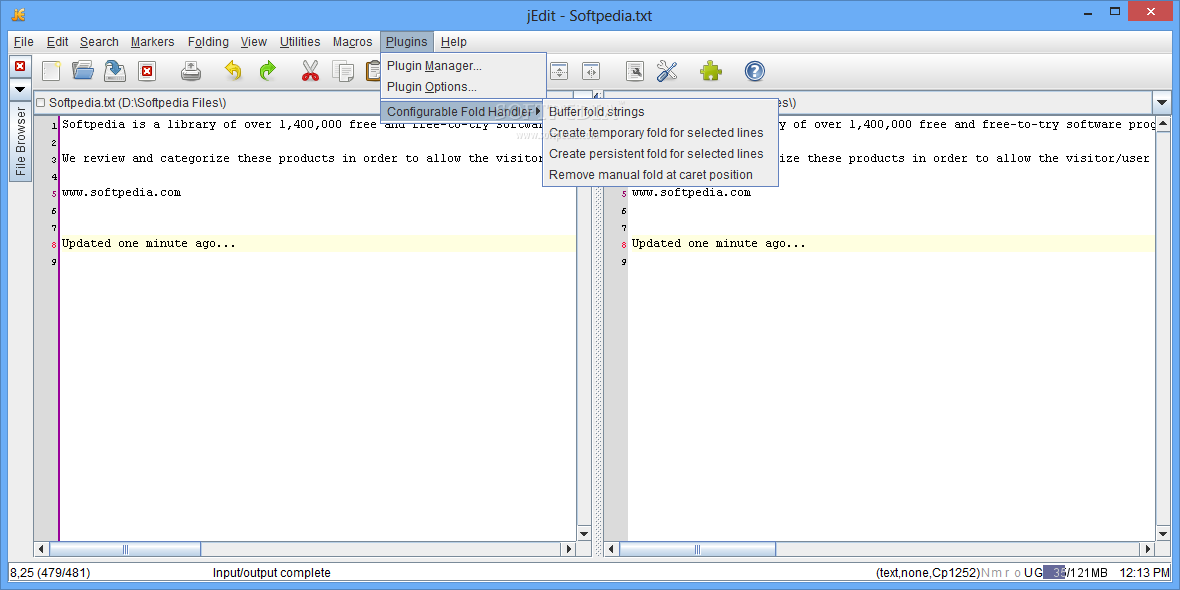The image size is (1180, 590).
Task: Split view vertically icon
Action: (x=591, y=71)
